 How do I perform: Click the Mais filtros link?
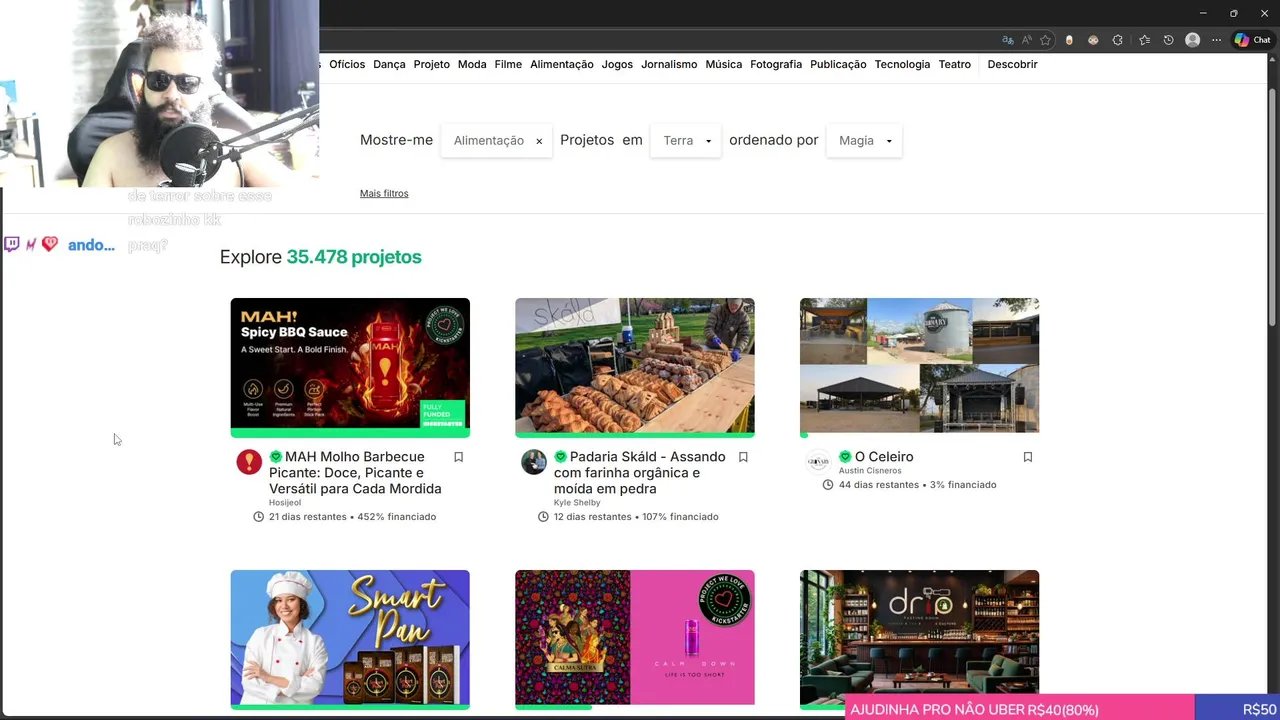tap(384, 193)
